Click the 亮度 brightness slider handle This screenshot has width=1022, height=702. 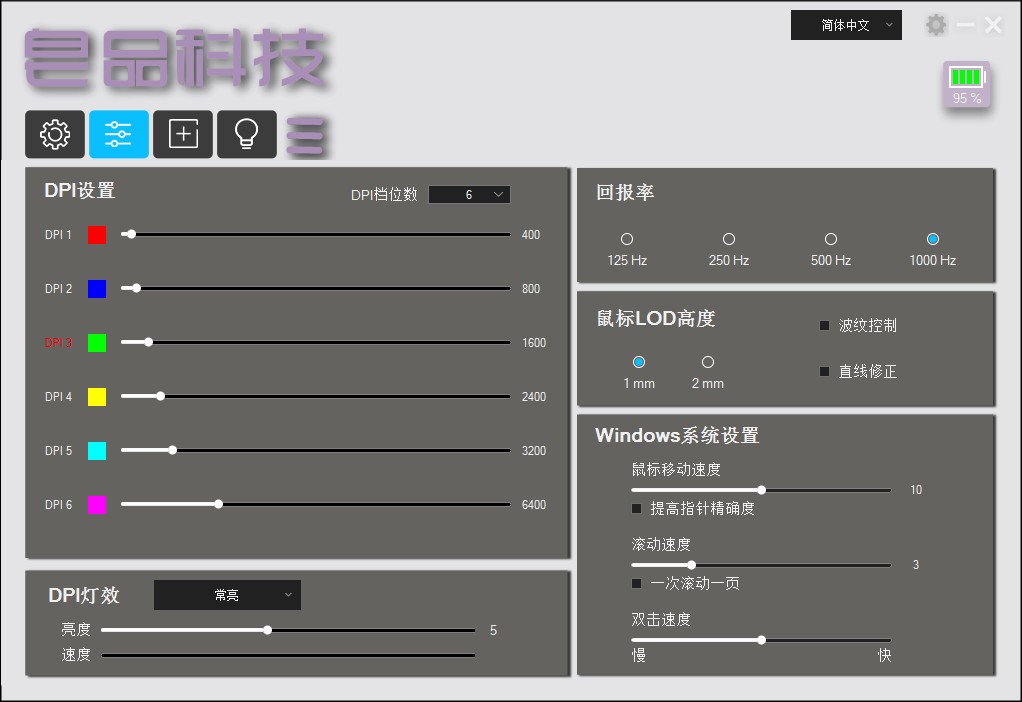click(x=266, y=630)
